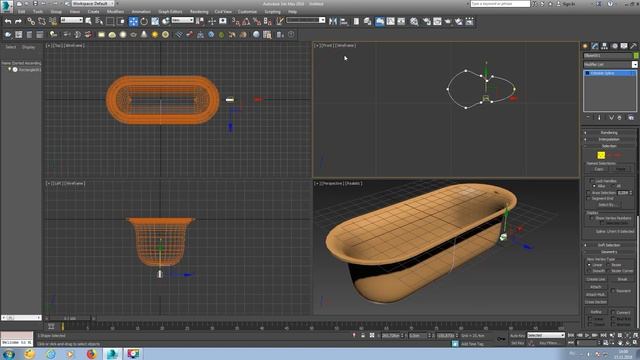Image resolution: width=640 pixels, height=360 pixels.
Task: Switch to the Utilities hammer panel tab
Action: [x=634, y=46]
